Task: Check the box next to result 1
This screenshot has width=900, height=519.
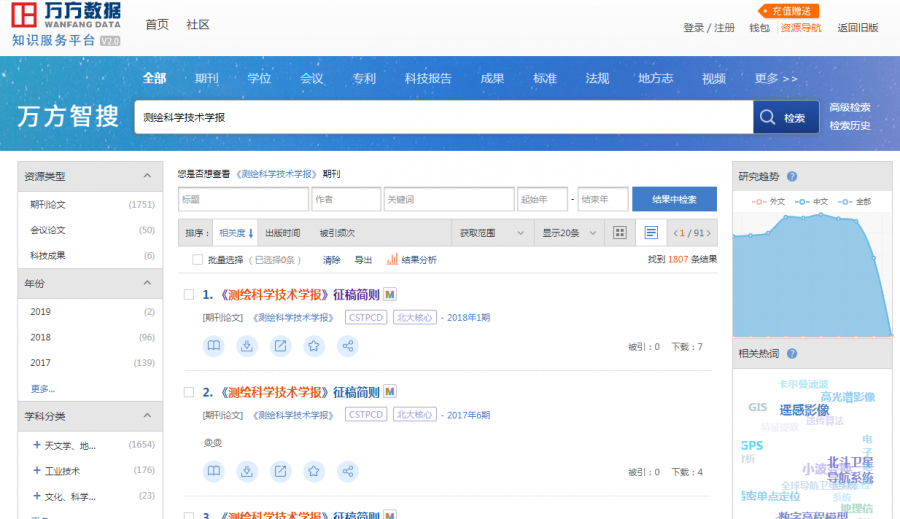Action: pos(188,295)
